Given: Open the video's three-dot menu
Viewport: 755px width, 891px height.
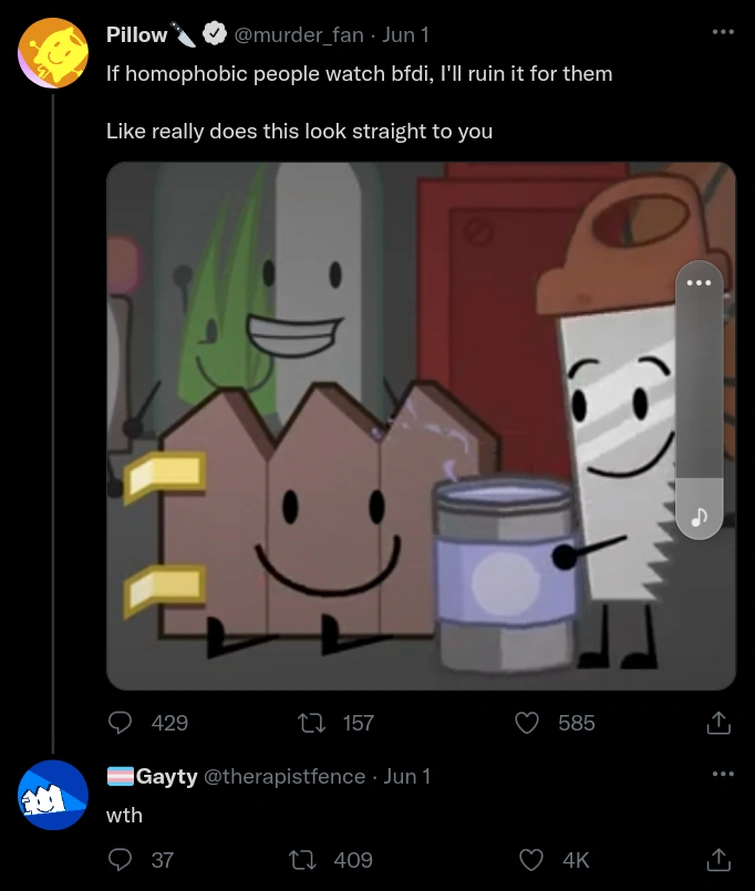Looking at the screenshot, I should [x=698, y=283].
